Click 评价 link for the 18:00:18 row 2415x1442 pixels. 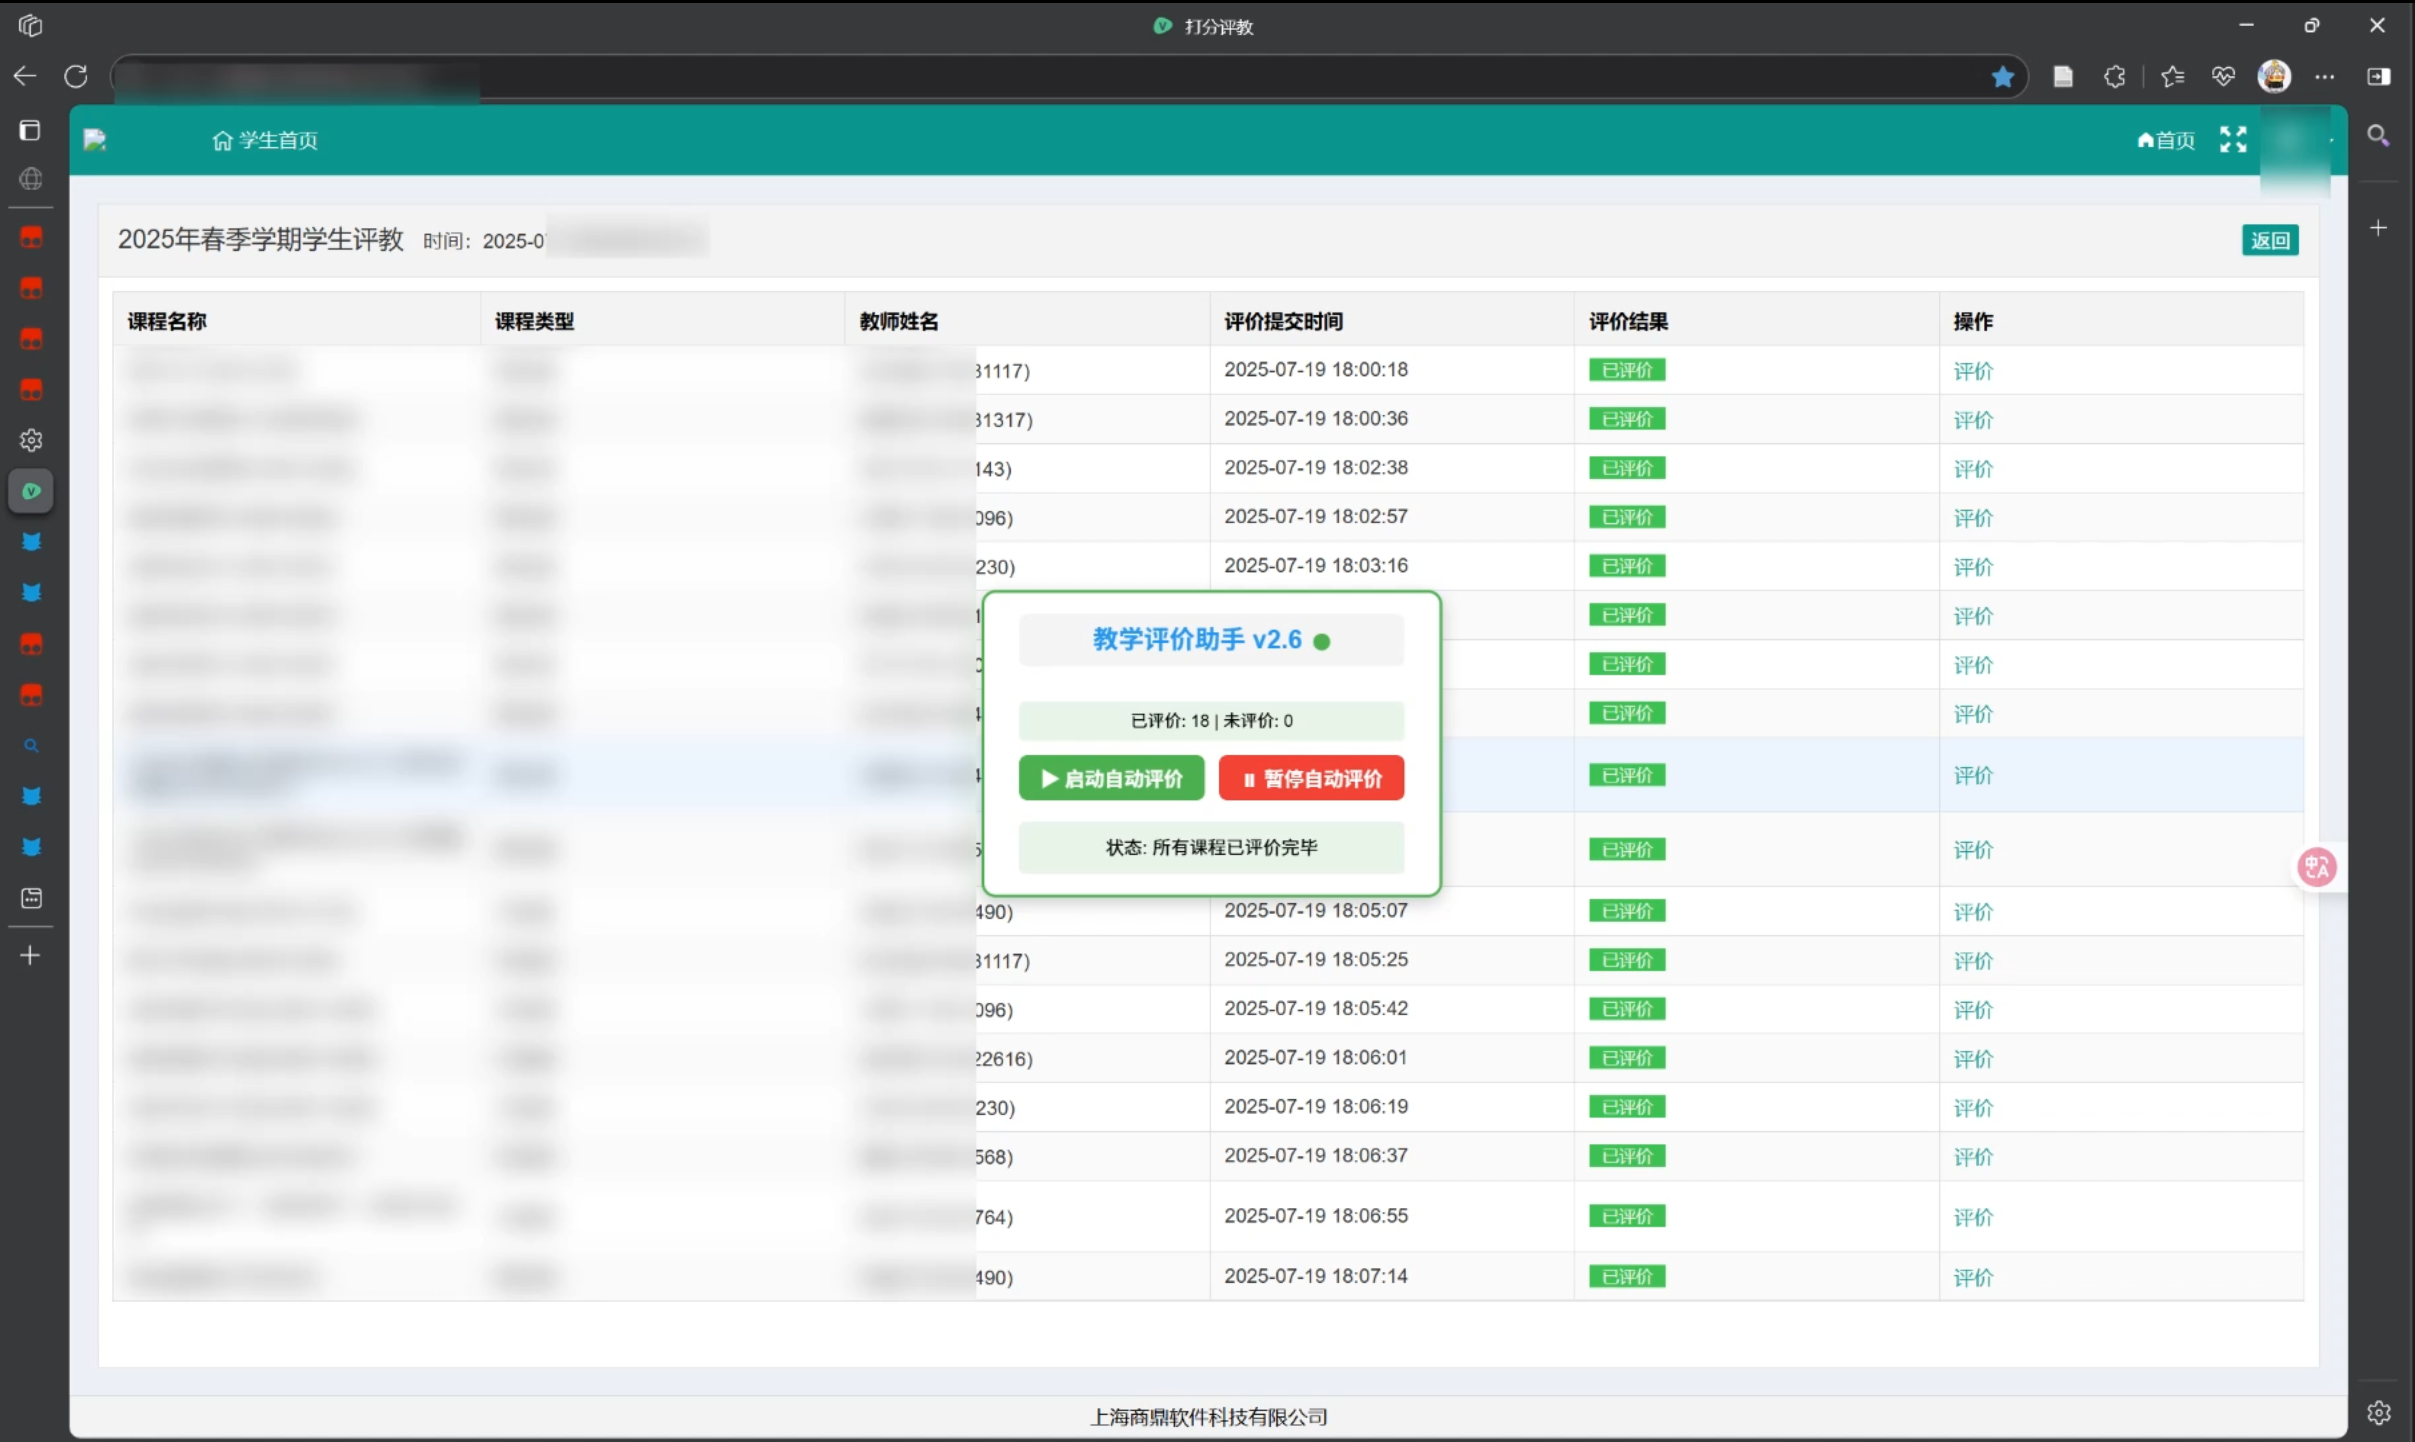click(x=1972, y=371)
